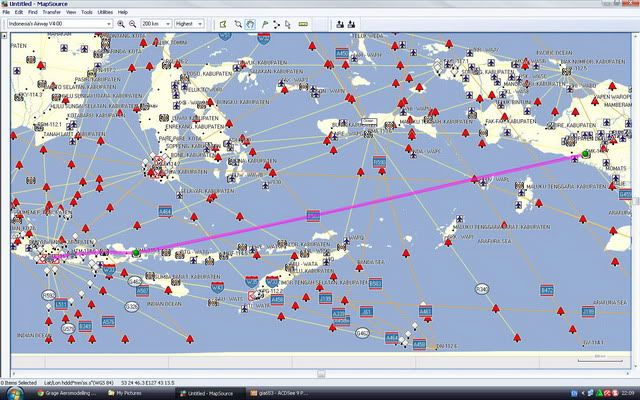The height and width of the screenshot is (400, 640).
Task: Switch to ACDSee taskbar button
Action: (280, 393)
